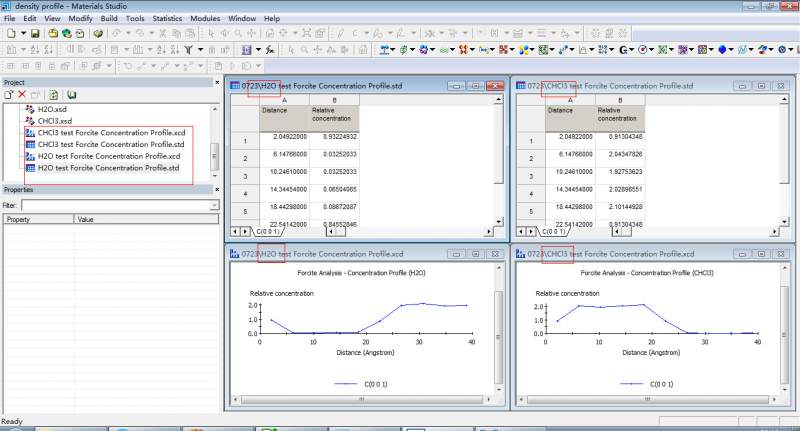Click the solid blue sphere module icon

point(722,49)
